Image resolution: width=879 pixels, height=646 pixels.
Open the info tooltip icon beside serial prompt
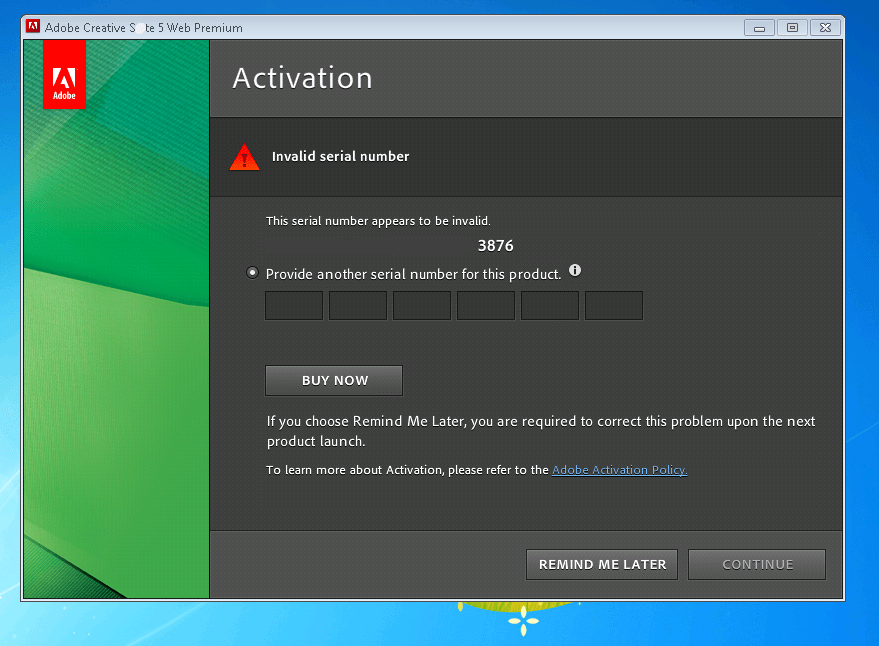pyautogui.click(x=575, y=270)
